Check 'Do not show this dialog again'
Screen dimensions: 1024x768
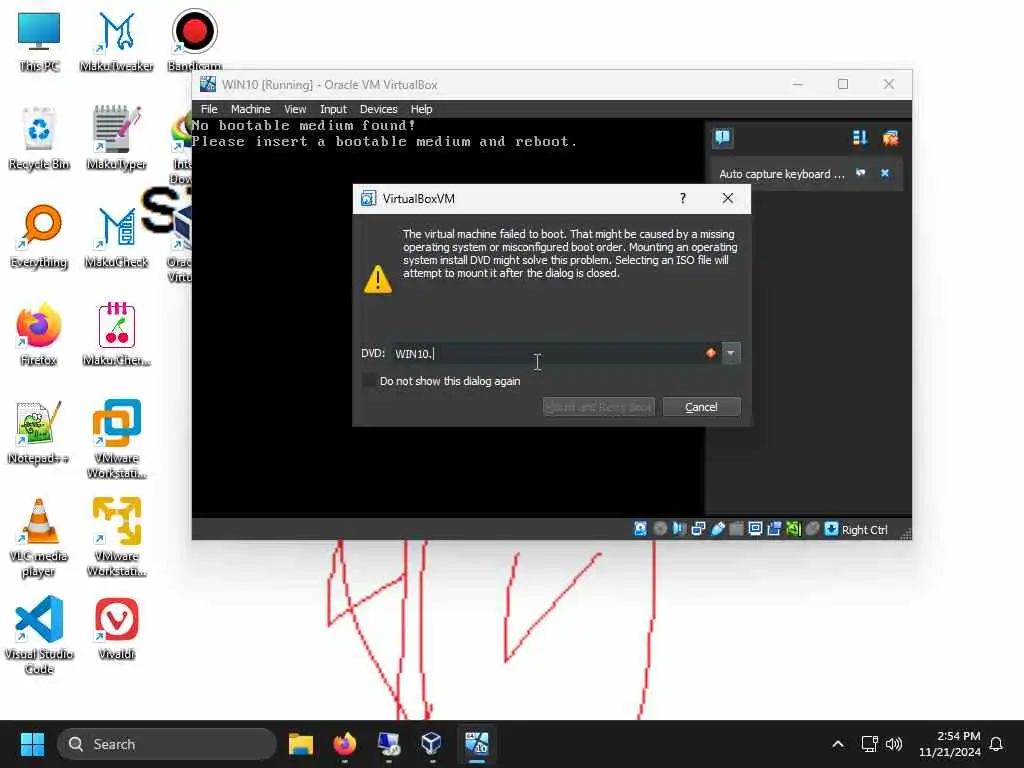pos(370,381)
